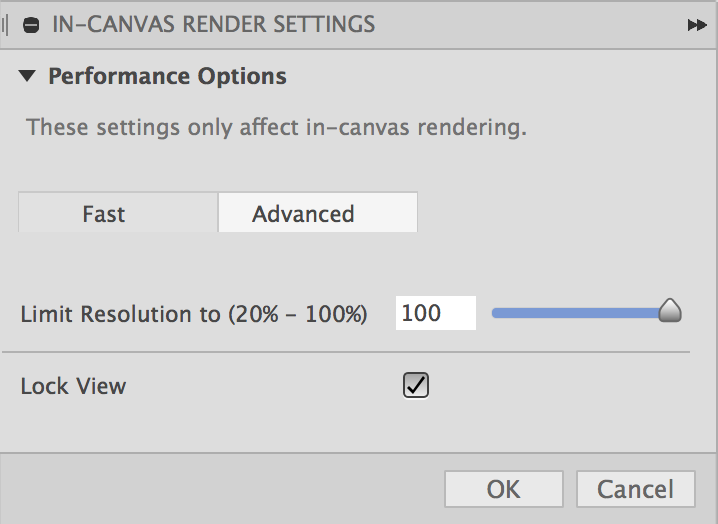Click the resolution value field showing 100
Viewport: 718px width, 524px height.
(x=435, y=314)
